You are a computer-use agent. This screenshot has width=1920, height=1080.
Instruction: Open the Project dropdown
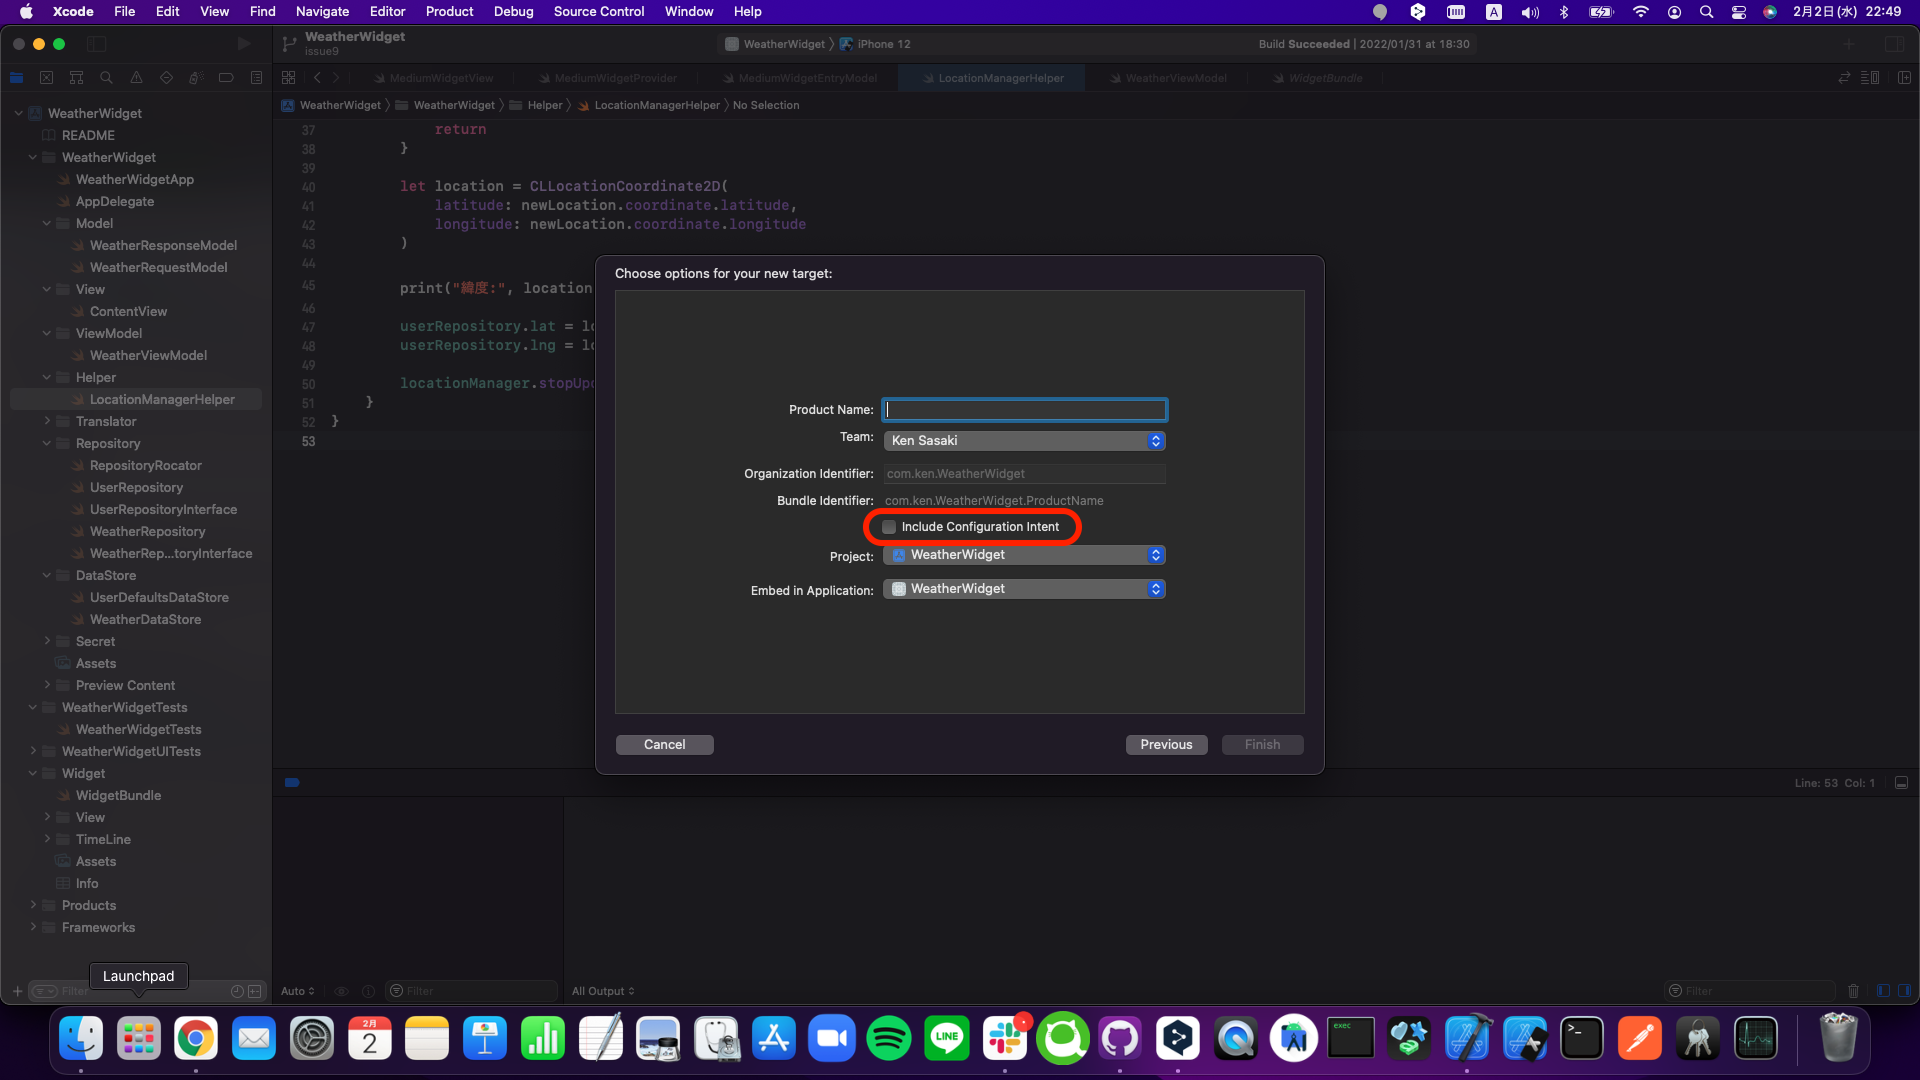point(1024,555)
